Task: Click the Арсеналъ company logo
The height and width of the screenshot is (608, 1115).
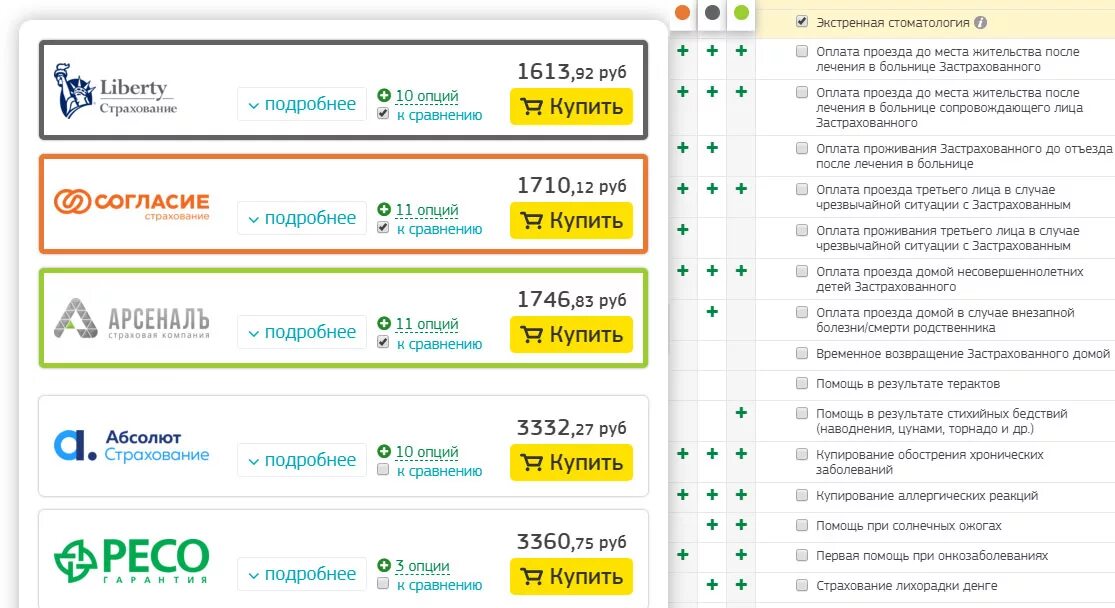Action: click(x=132, y=319)
